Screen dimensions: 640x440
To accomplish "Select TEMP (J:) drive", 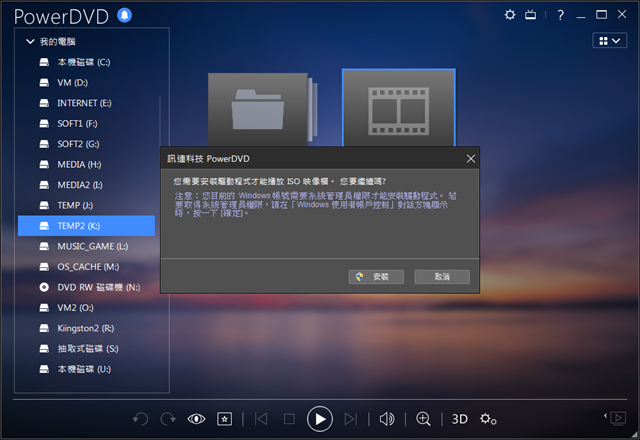I will click(87, 205).
